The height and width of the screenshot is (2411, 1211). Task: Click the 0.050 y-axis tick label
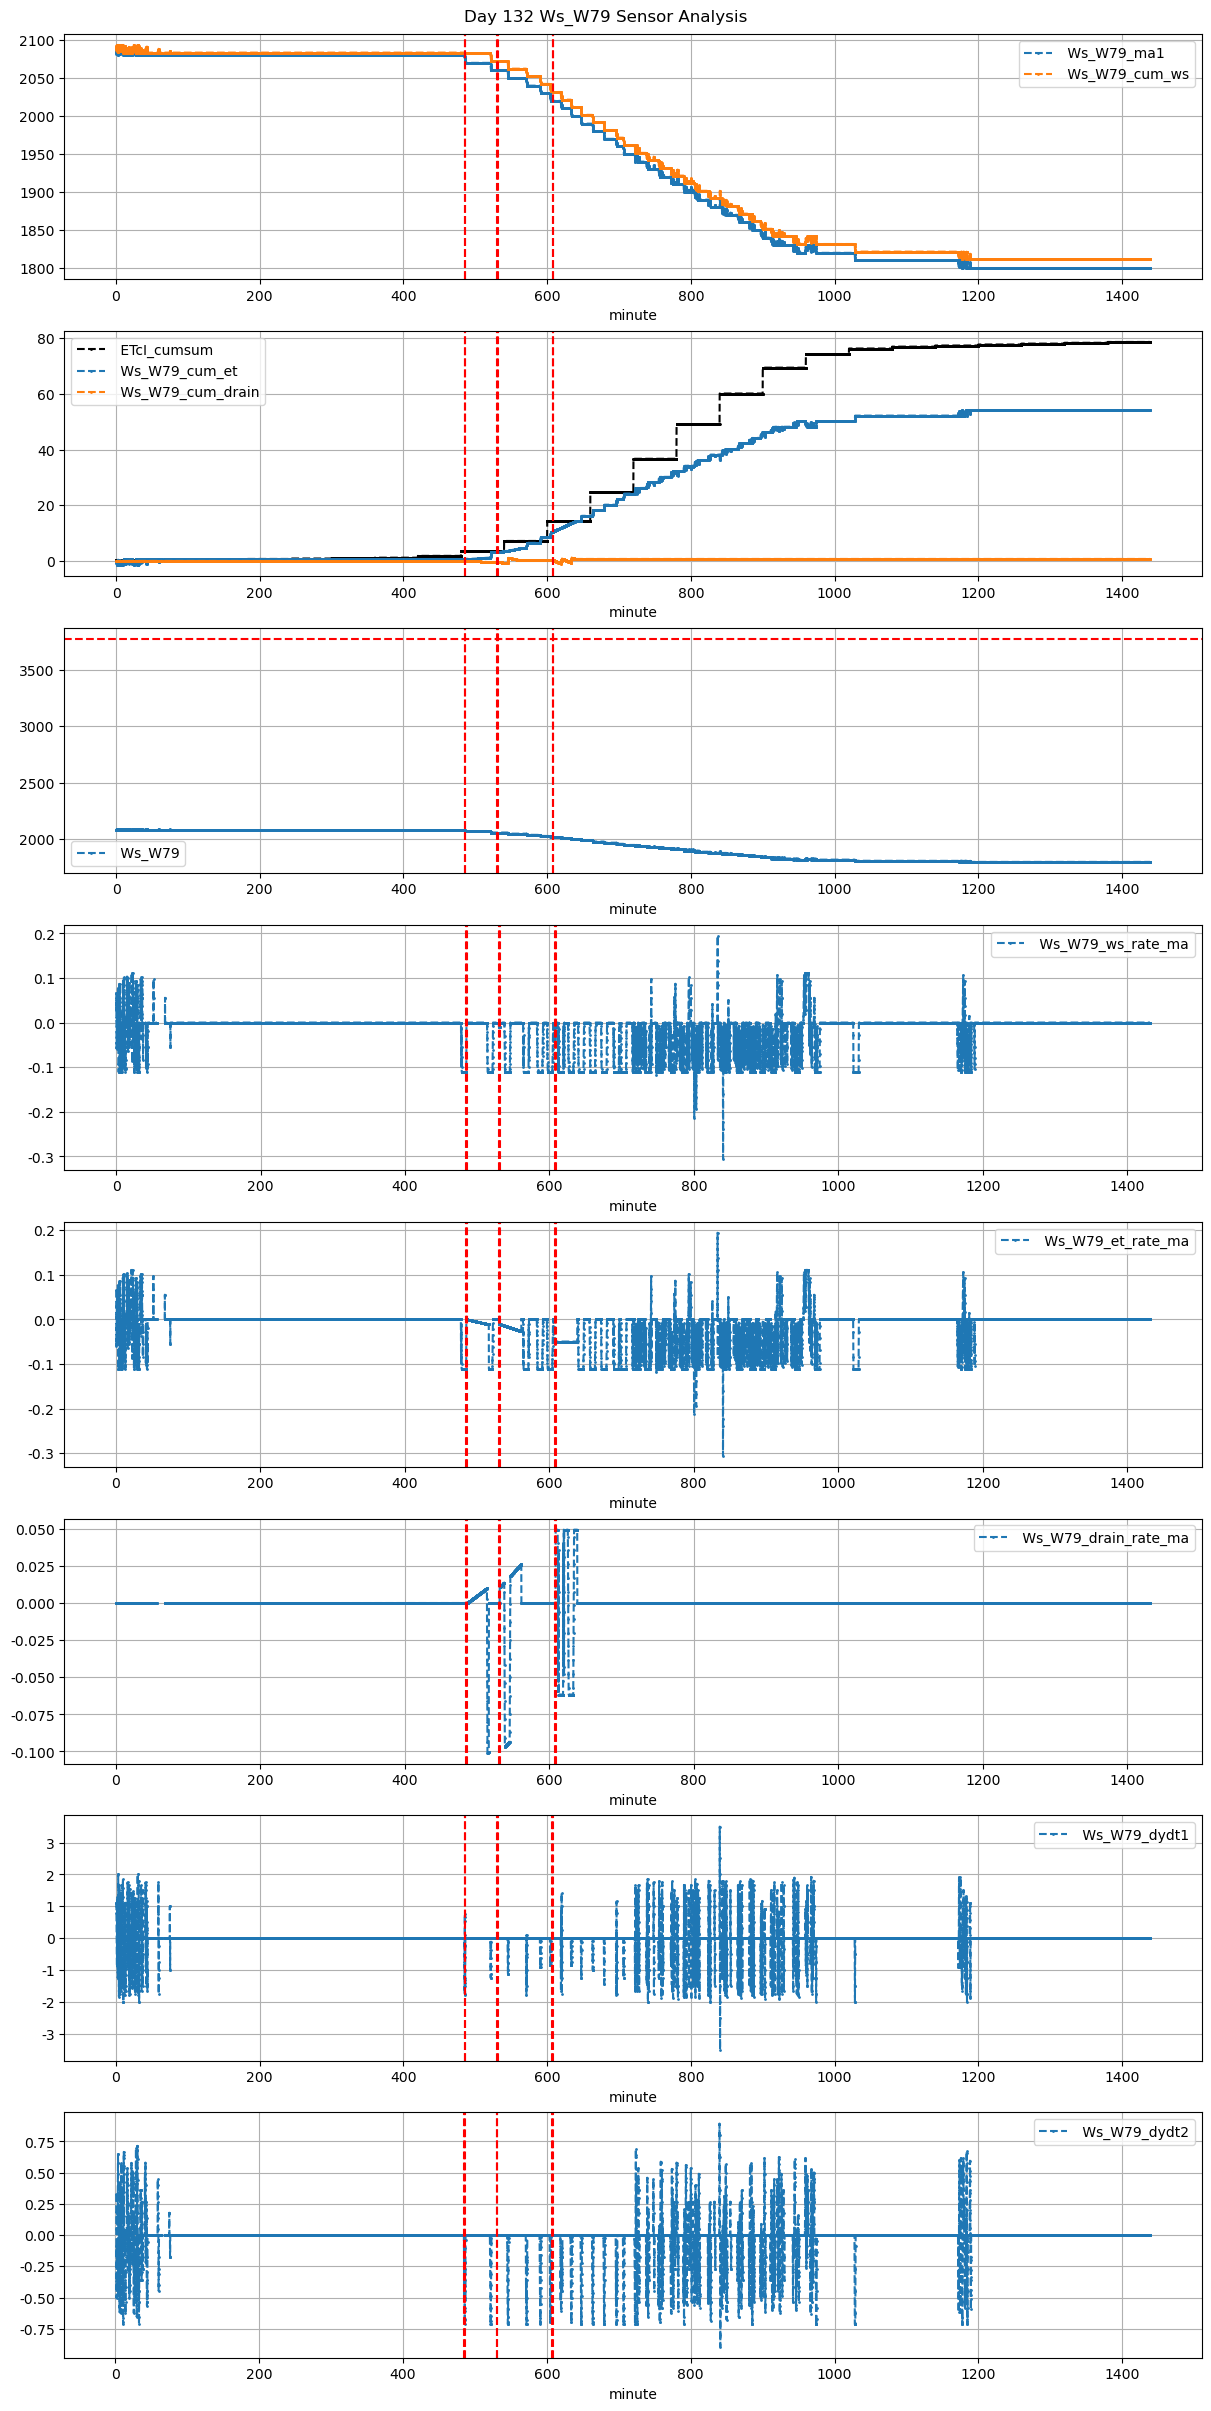(34, 1530)
